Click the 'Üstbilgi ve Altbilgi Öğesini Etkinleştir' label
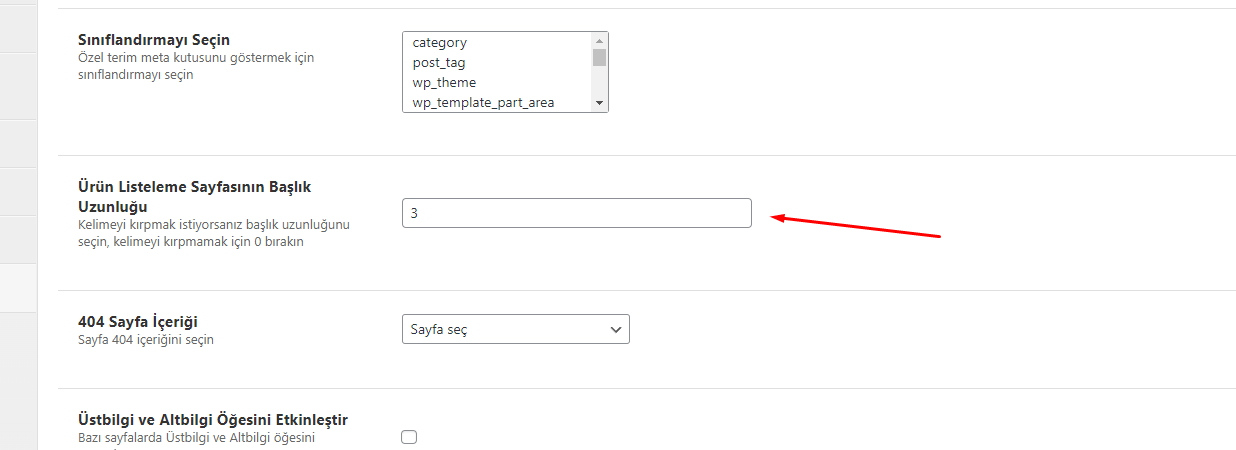Viewport: 1236px width, 450px height. pyautogui.click(x=213, y=419)
